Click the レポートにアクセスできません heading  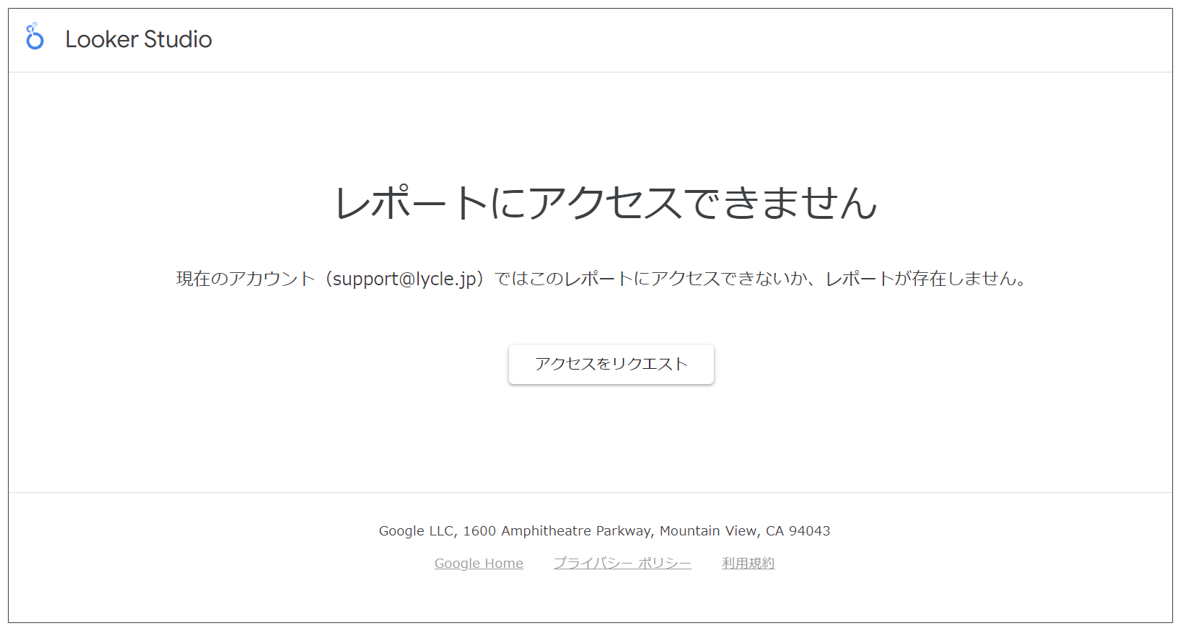pos(605,203)
